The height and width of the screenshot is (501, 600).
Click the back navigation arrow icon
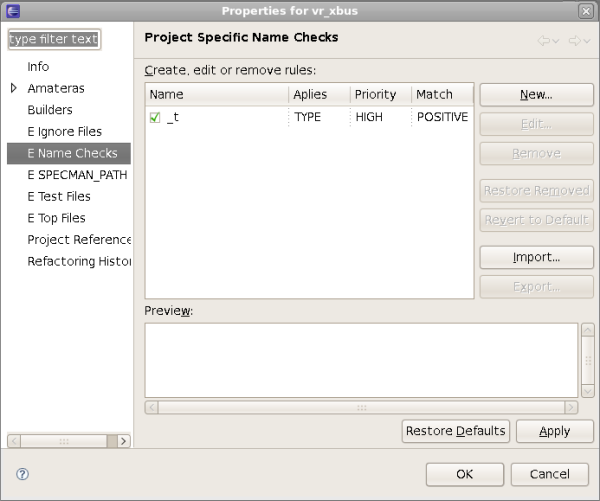(x=543, y=41)
